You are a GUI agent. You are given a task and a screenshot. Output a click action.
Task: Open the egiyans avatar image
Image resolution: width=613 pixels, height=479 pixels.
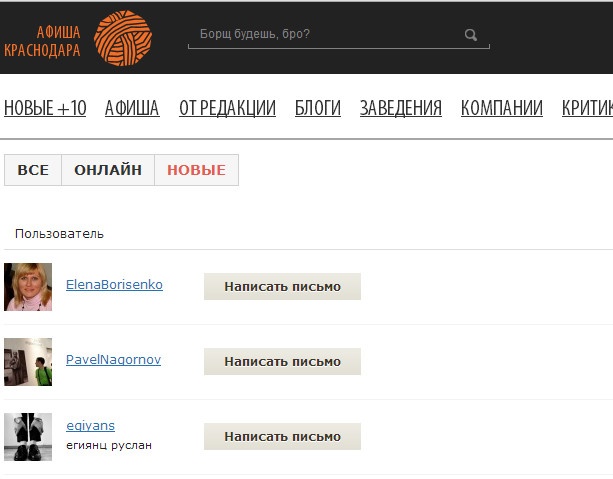pos(28,437)
